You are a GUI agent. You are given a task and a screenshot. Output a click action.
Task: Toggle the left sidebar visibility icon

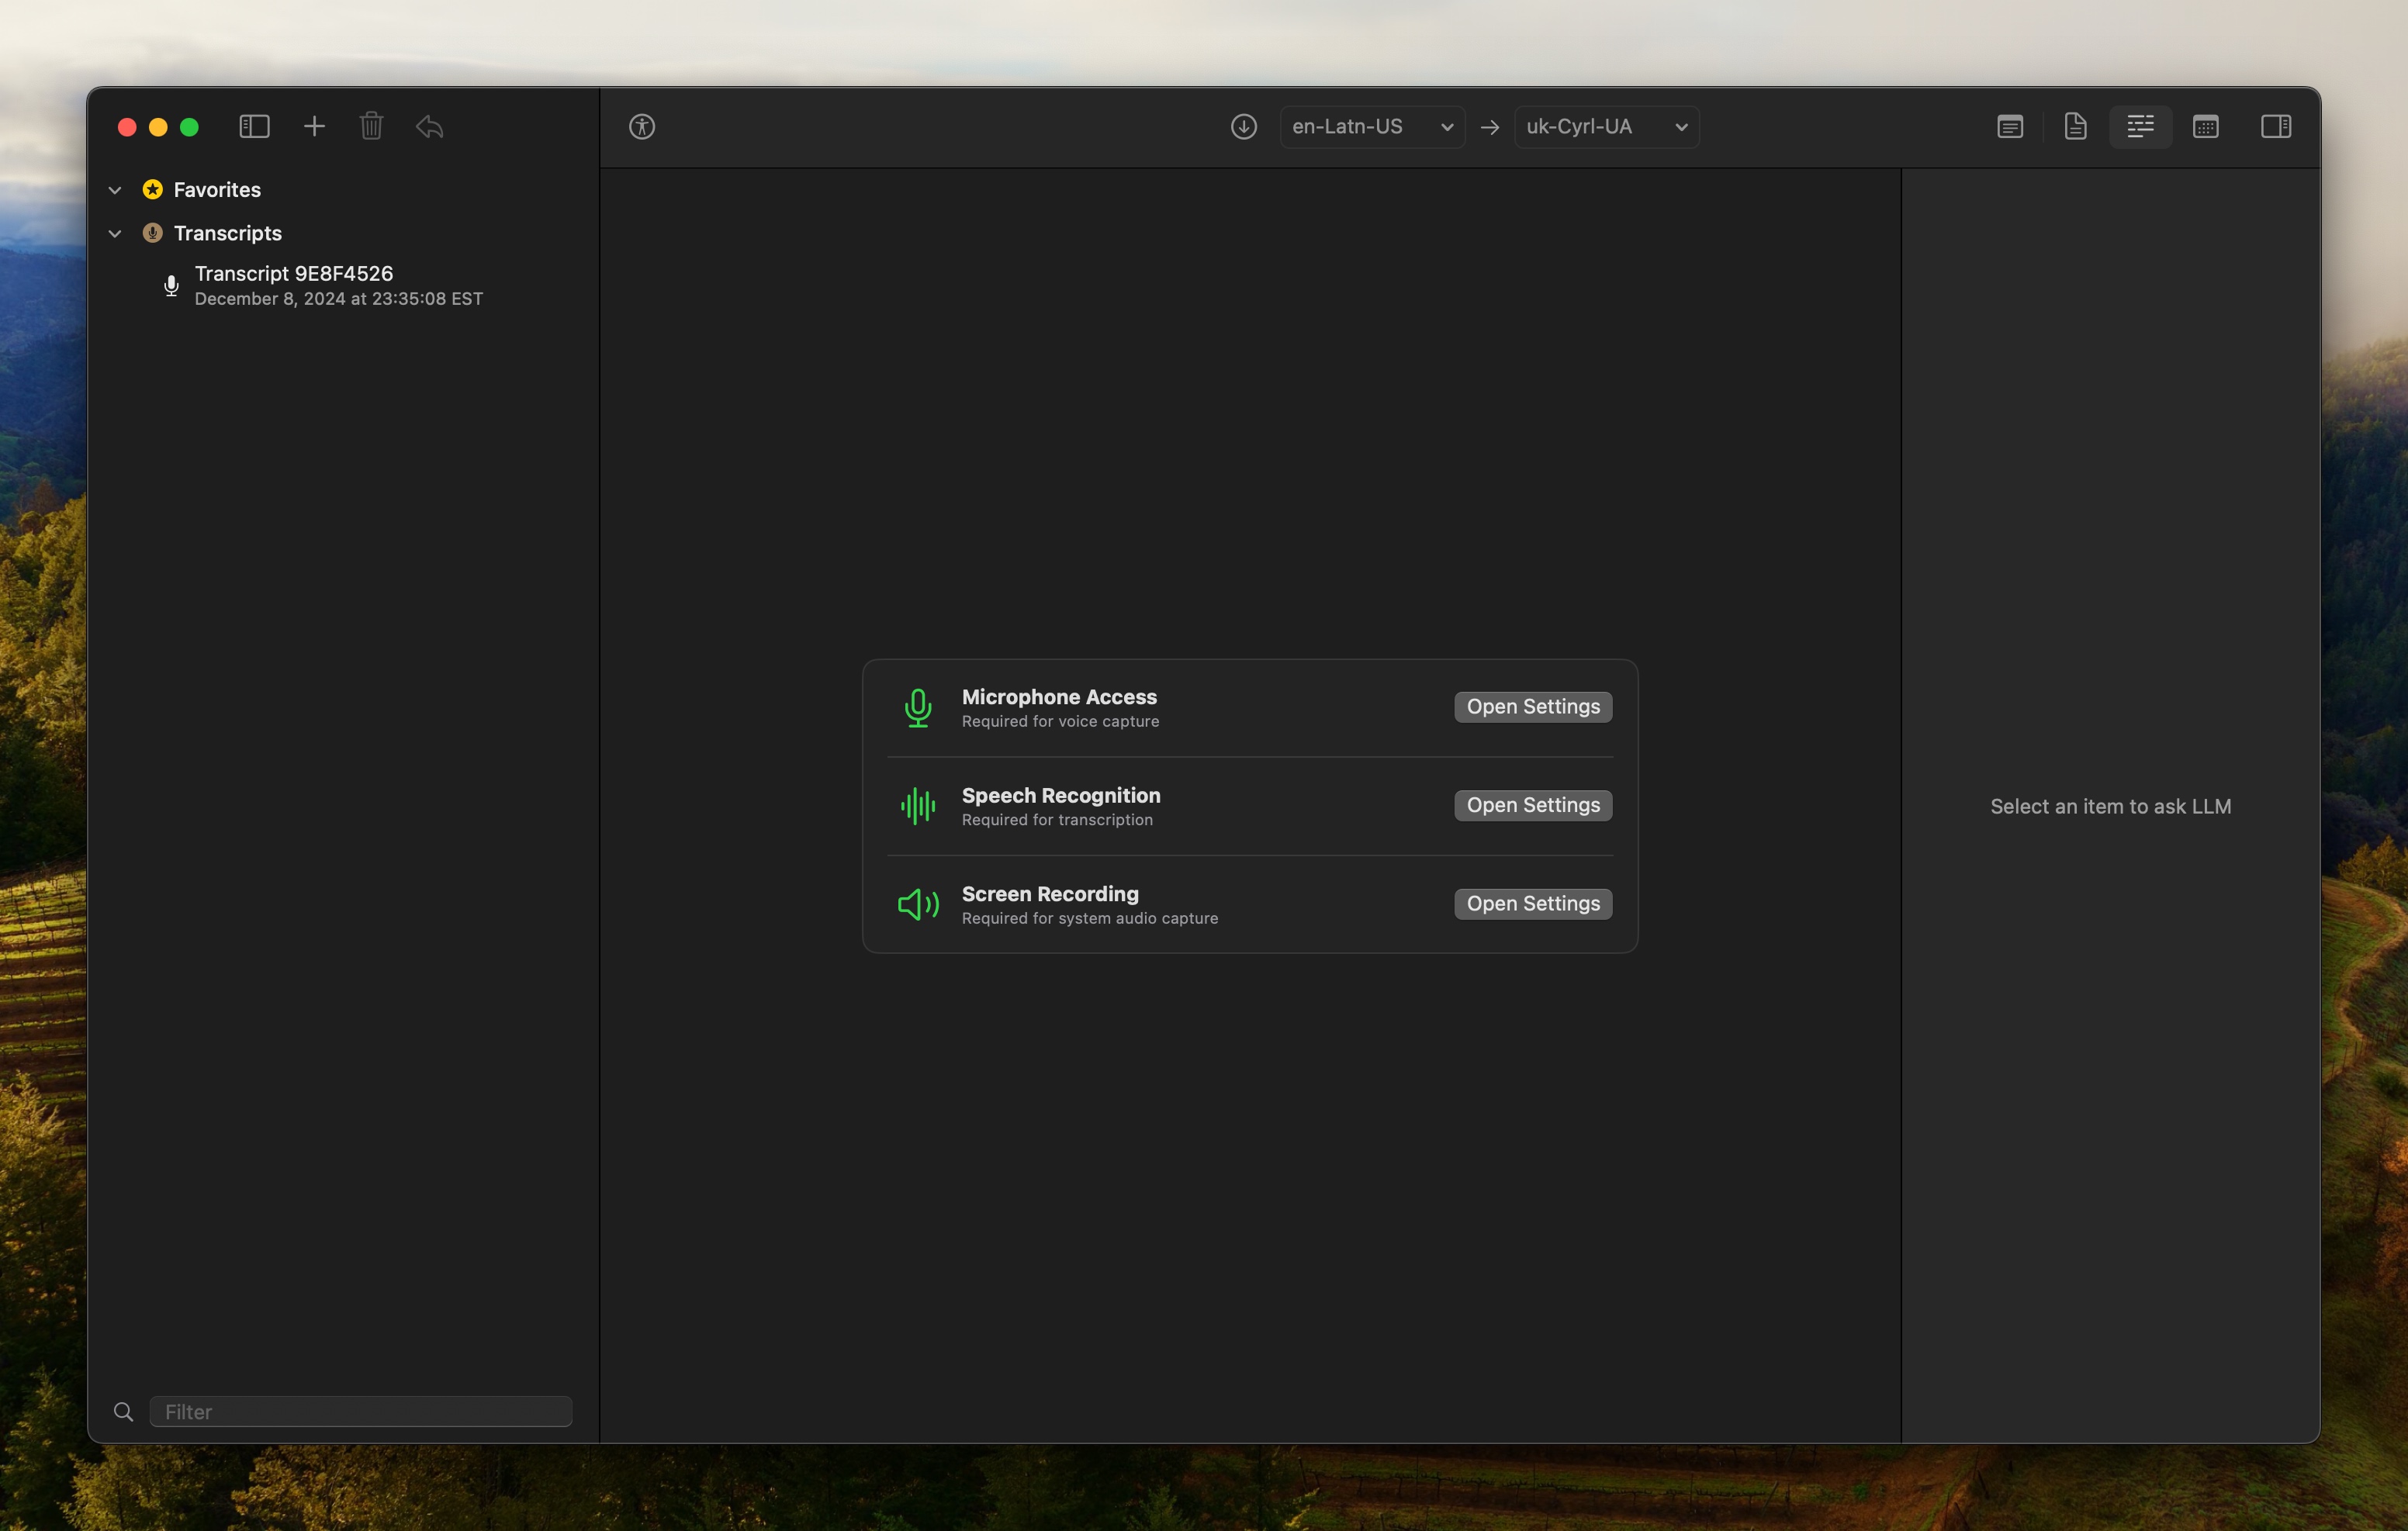pos(254,126)
